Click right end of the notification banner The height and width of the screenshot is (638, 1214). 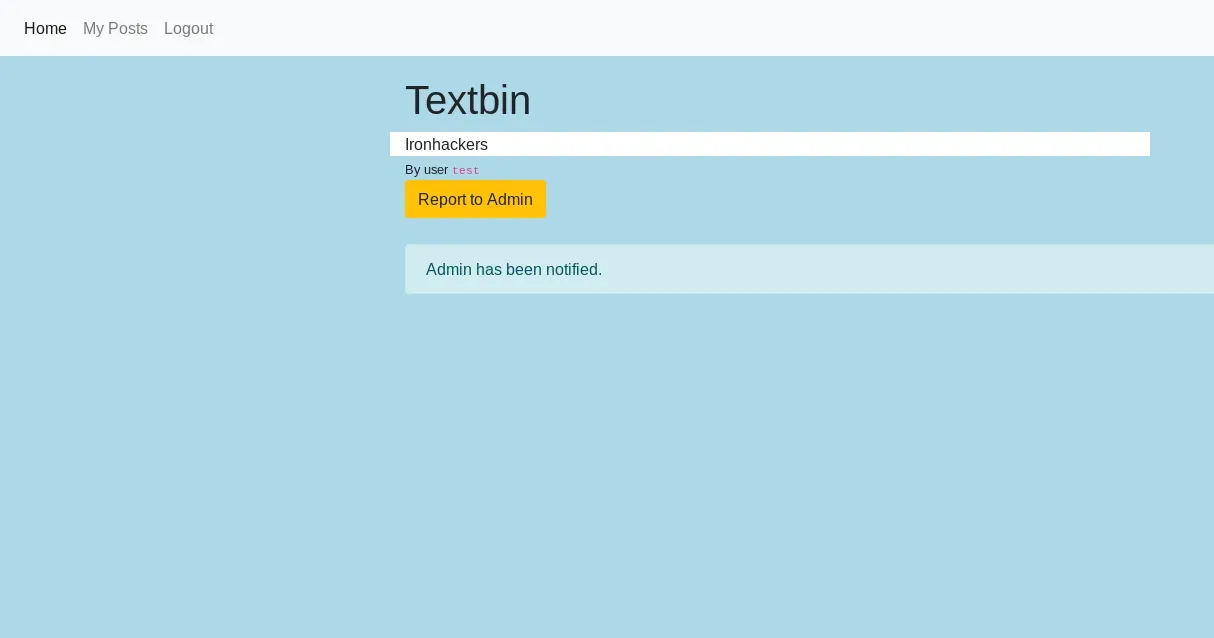[x=1180, y=269]
